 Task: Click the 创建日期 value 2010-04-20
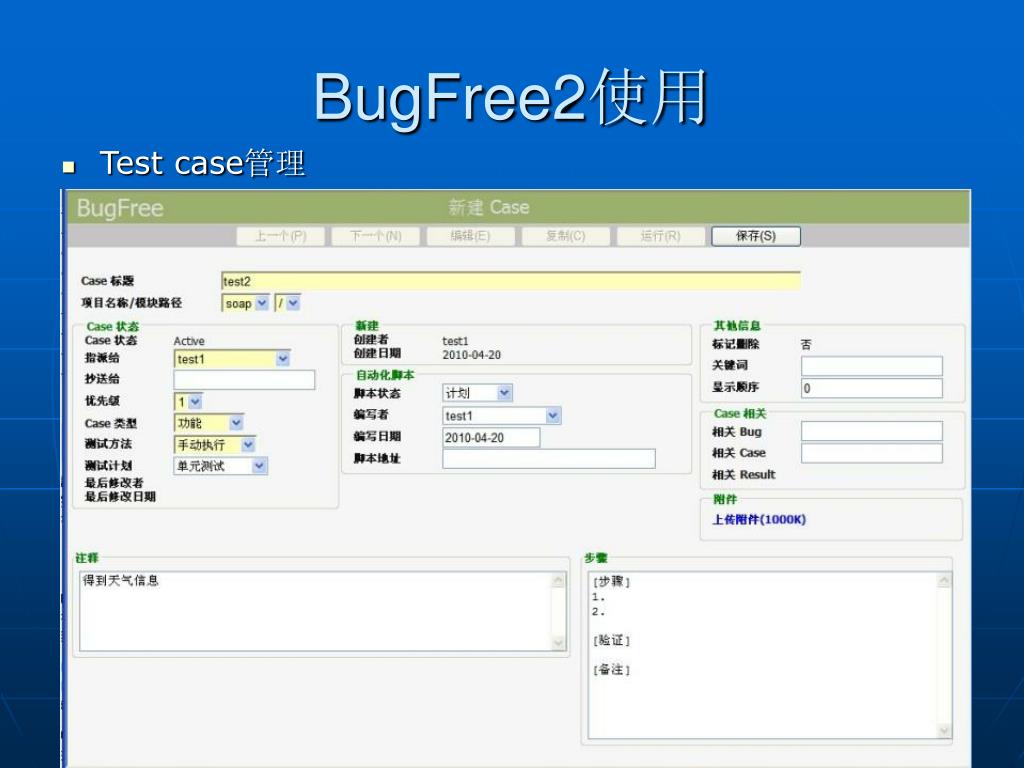click(472, 355)
